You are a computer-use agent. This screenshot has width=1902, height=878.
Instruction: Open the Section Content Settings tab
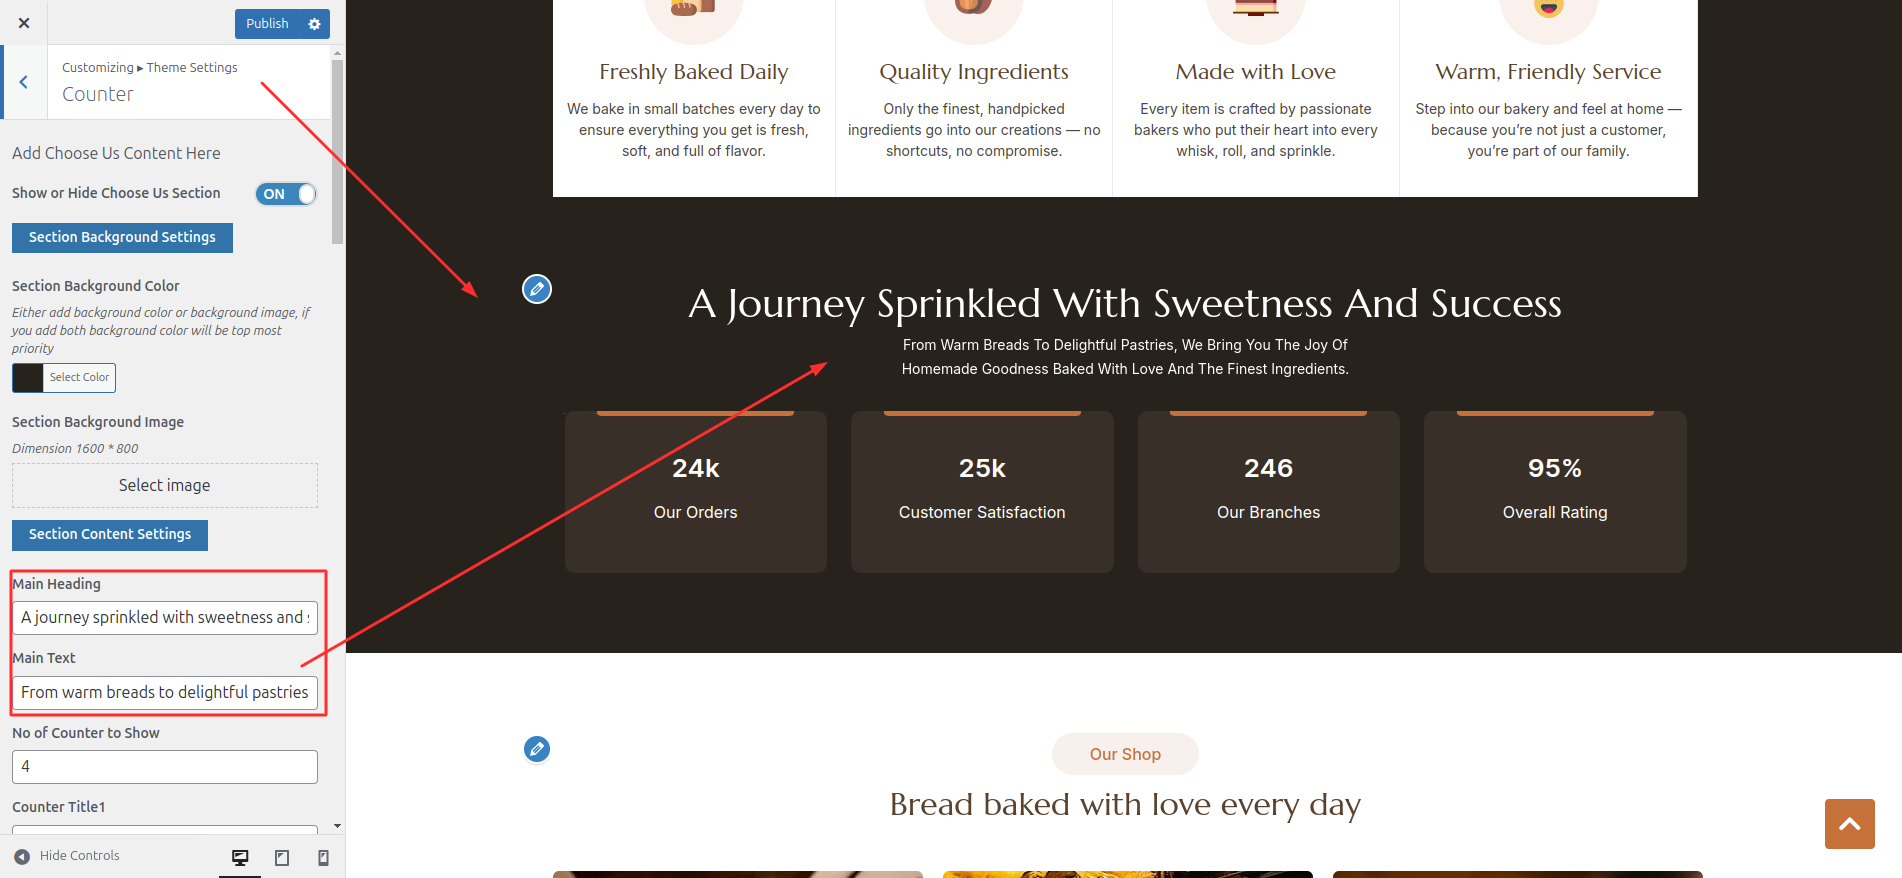point(110,534)
